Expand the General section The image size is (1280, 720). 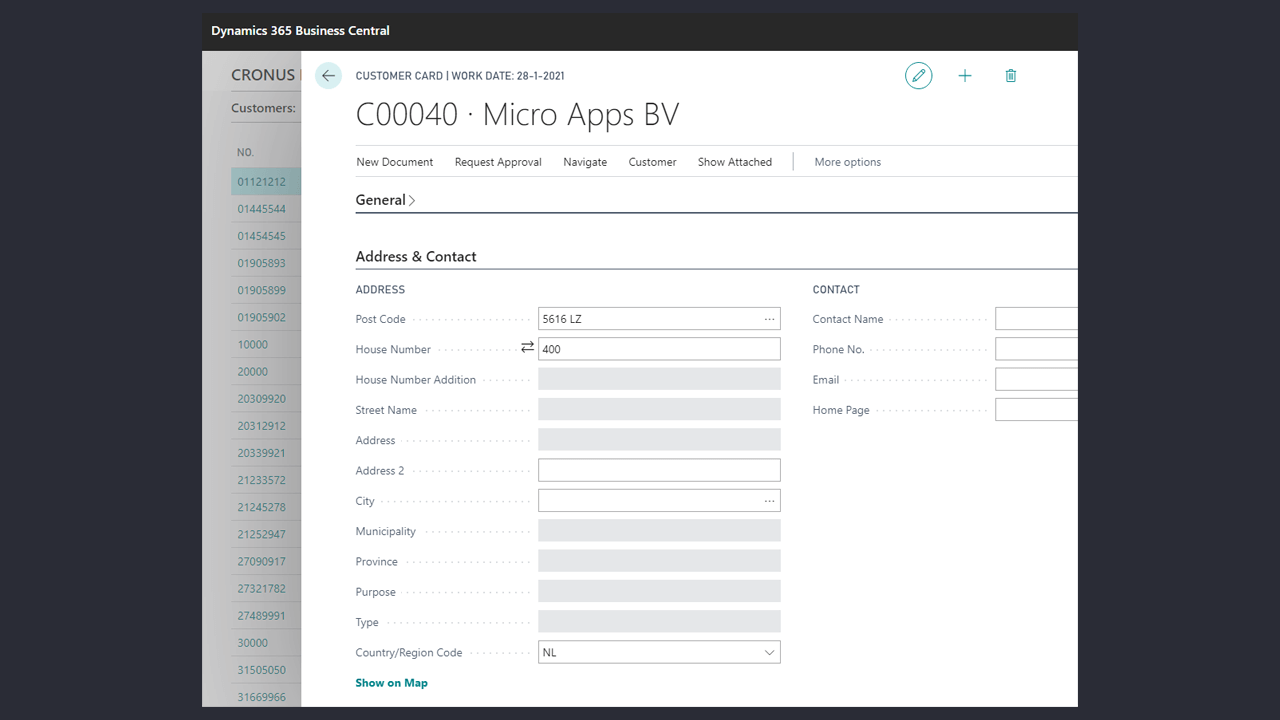(x=385, y=200)
